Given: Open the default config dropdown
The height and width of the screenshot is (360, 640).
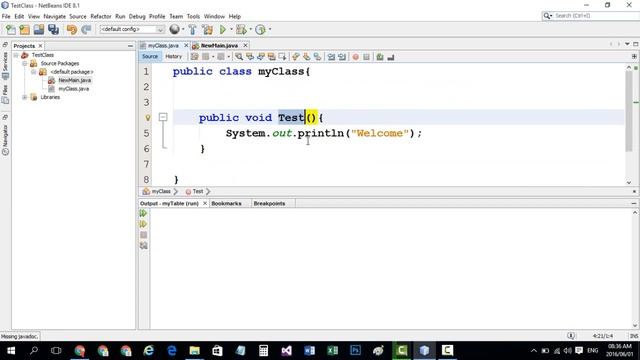Looking at the screenshot, I should (x=132, y=29).
